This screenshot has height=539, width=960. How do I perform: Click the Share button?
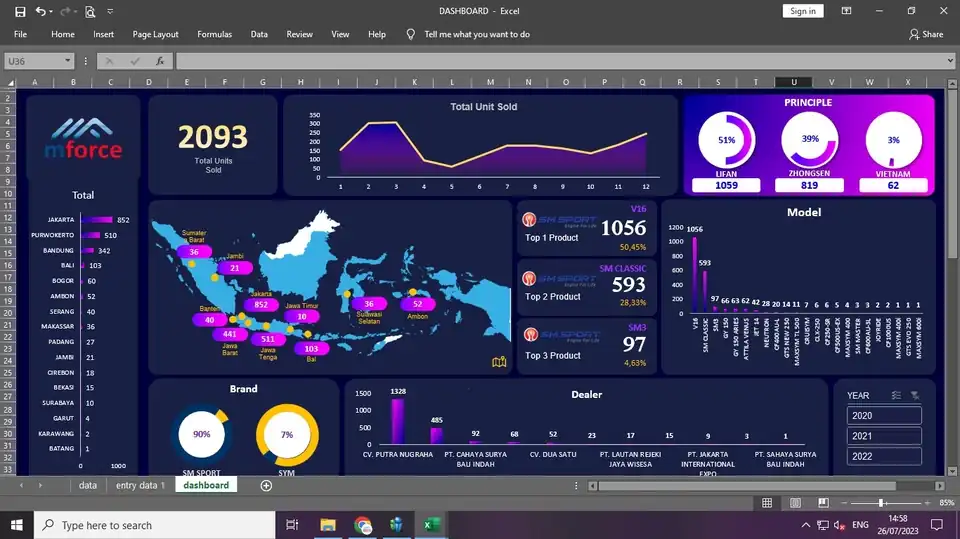(926, 34)
